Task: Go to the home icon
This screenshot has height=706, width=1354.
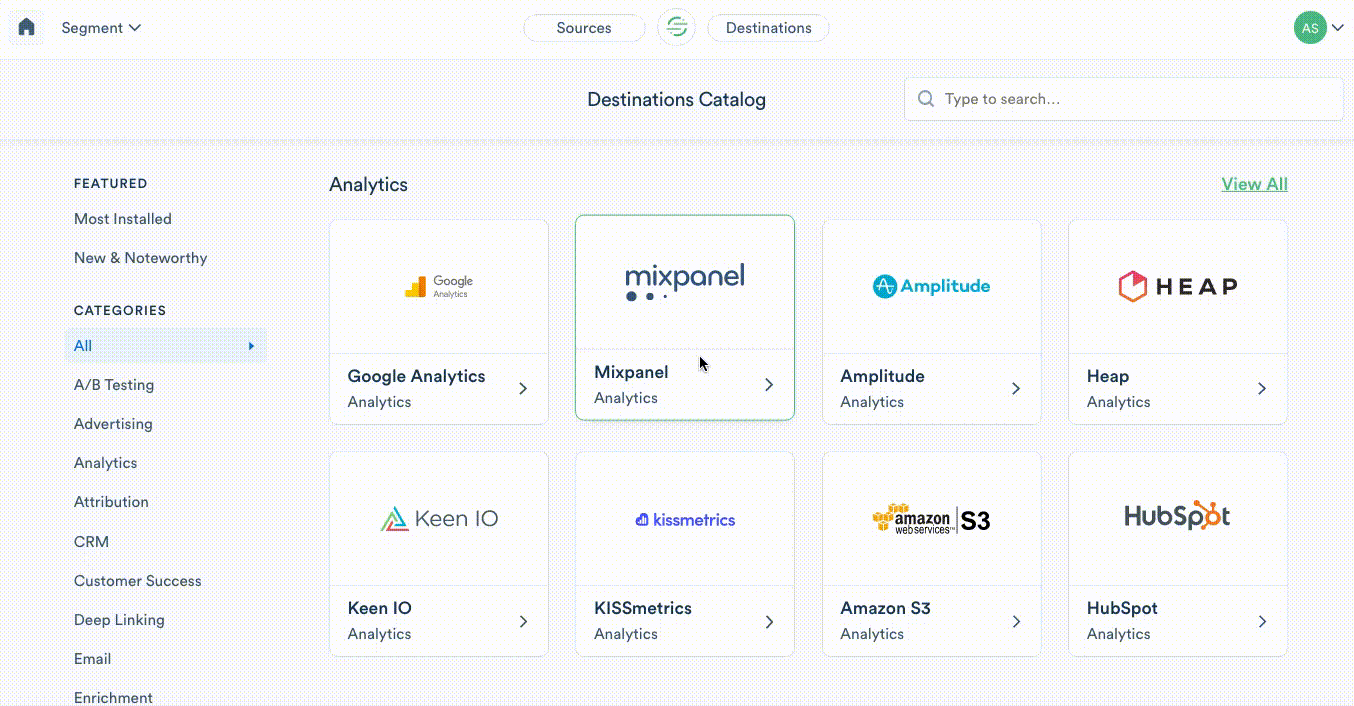Action: click(x=27, y=27)
